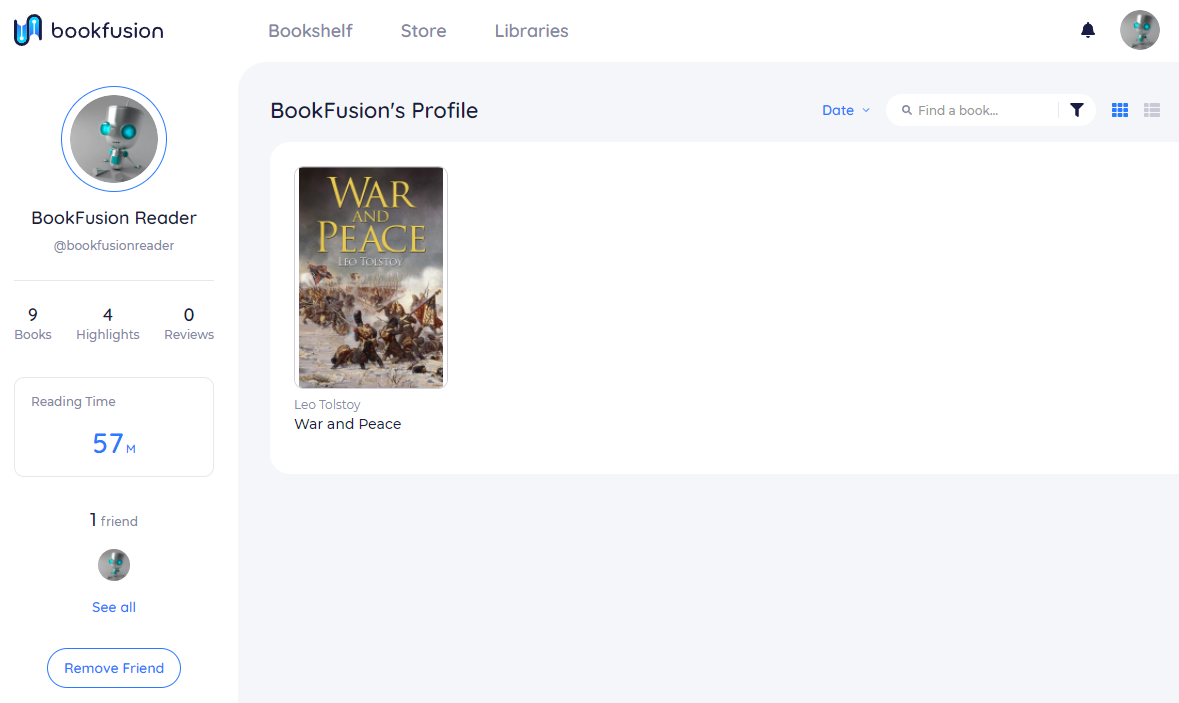This screenshot has width=1179, height=703.
Task: Open the Libraries tab
Action: [x=531, y=31]
